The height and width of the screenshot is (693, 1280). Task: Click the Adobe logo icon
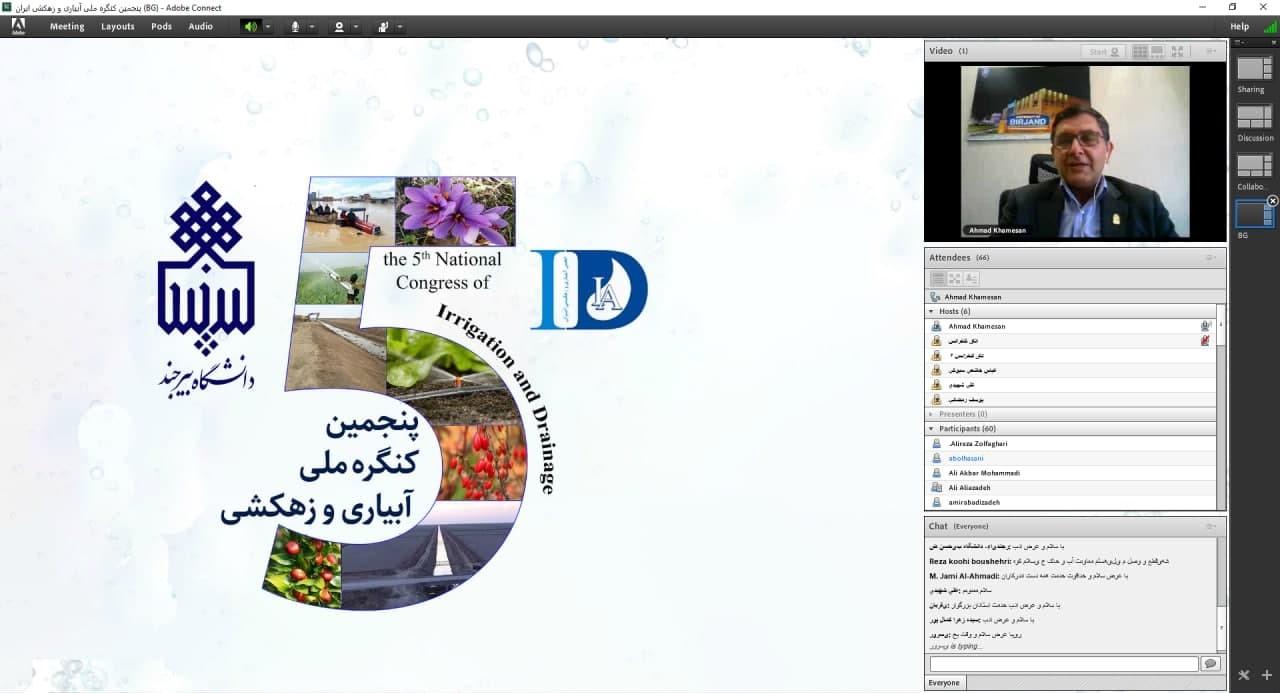pyautogui.click(x=18, y=26)
